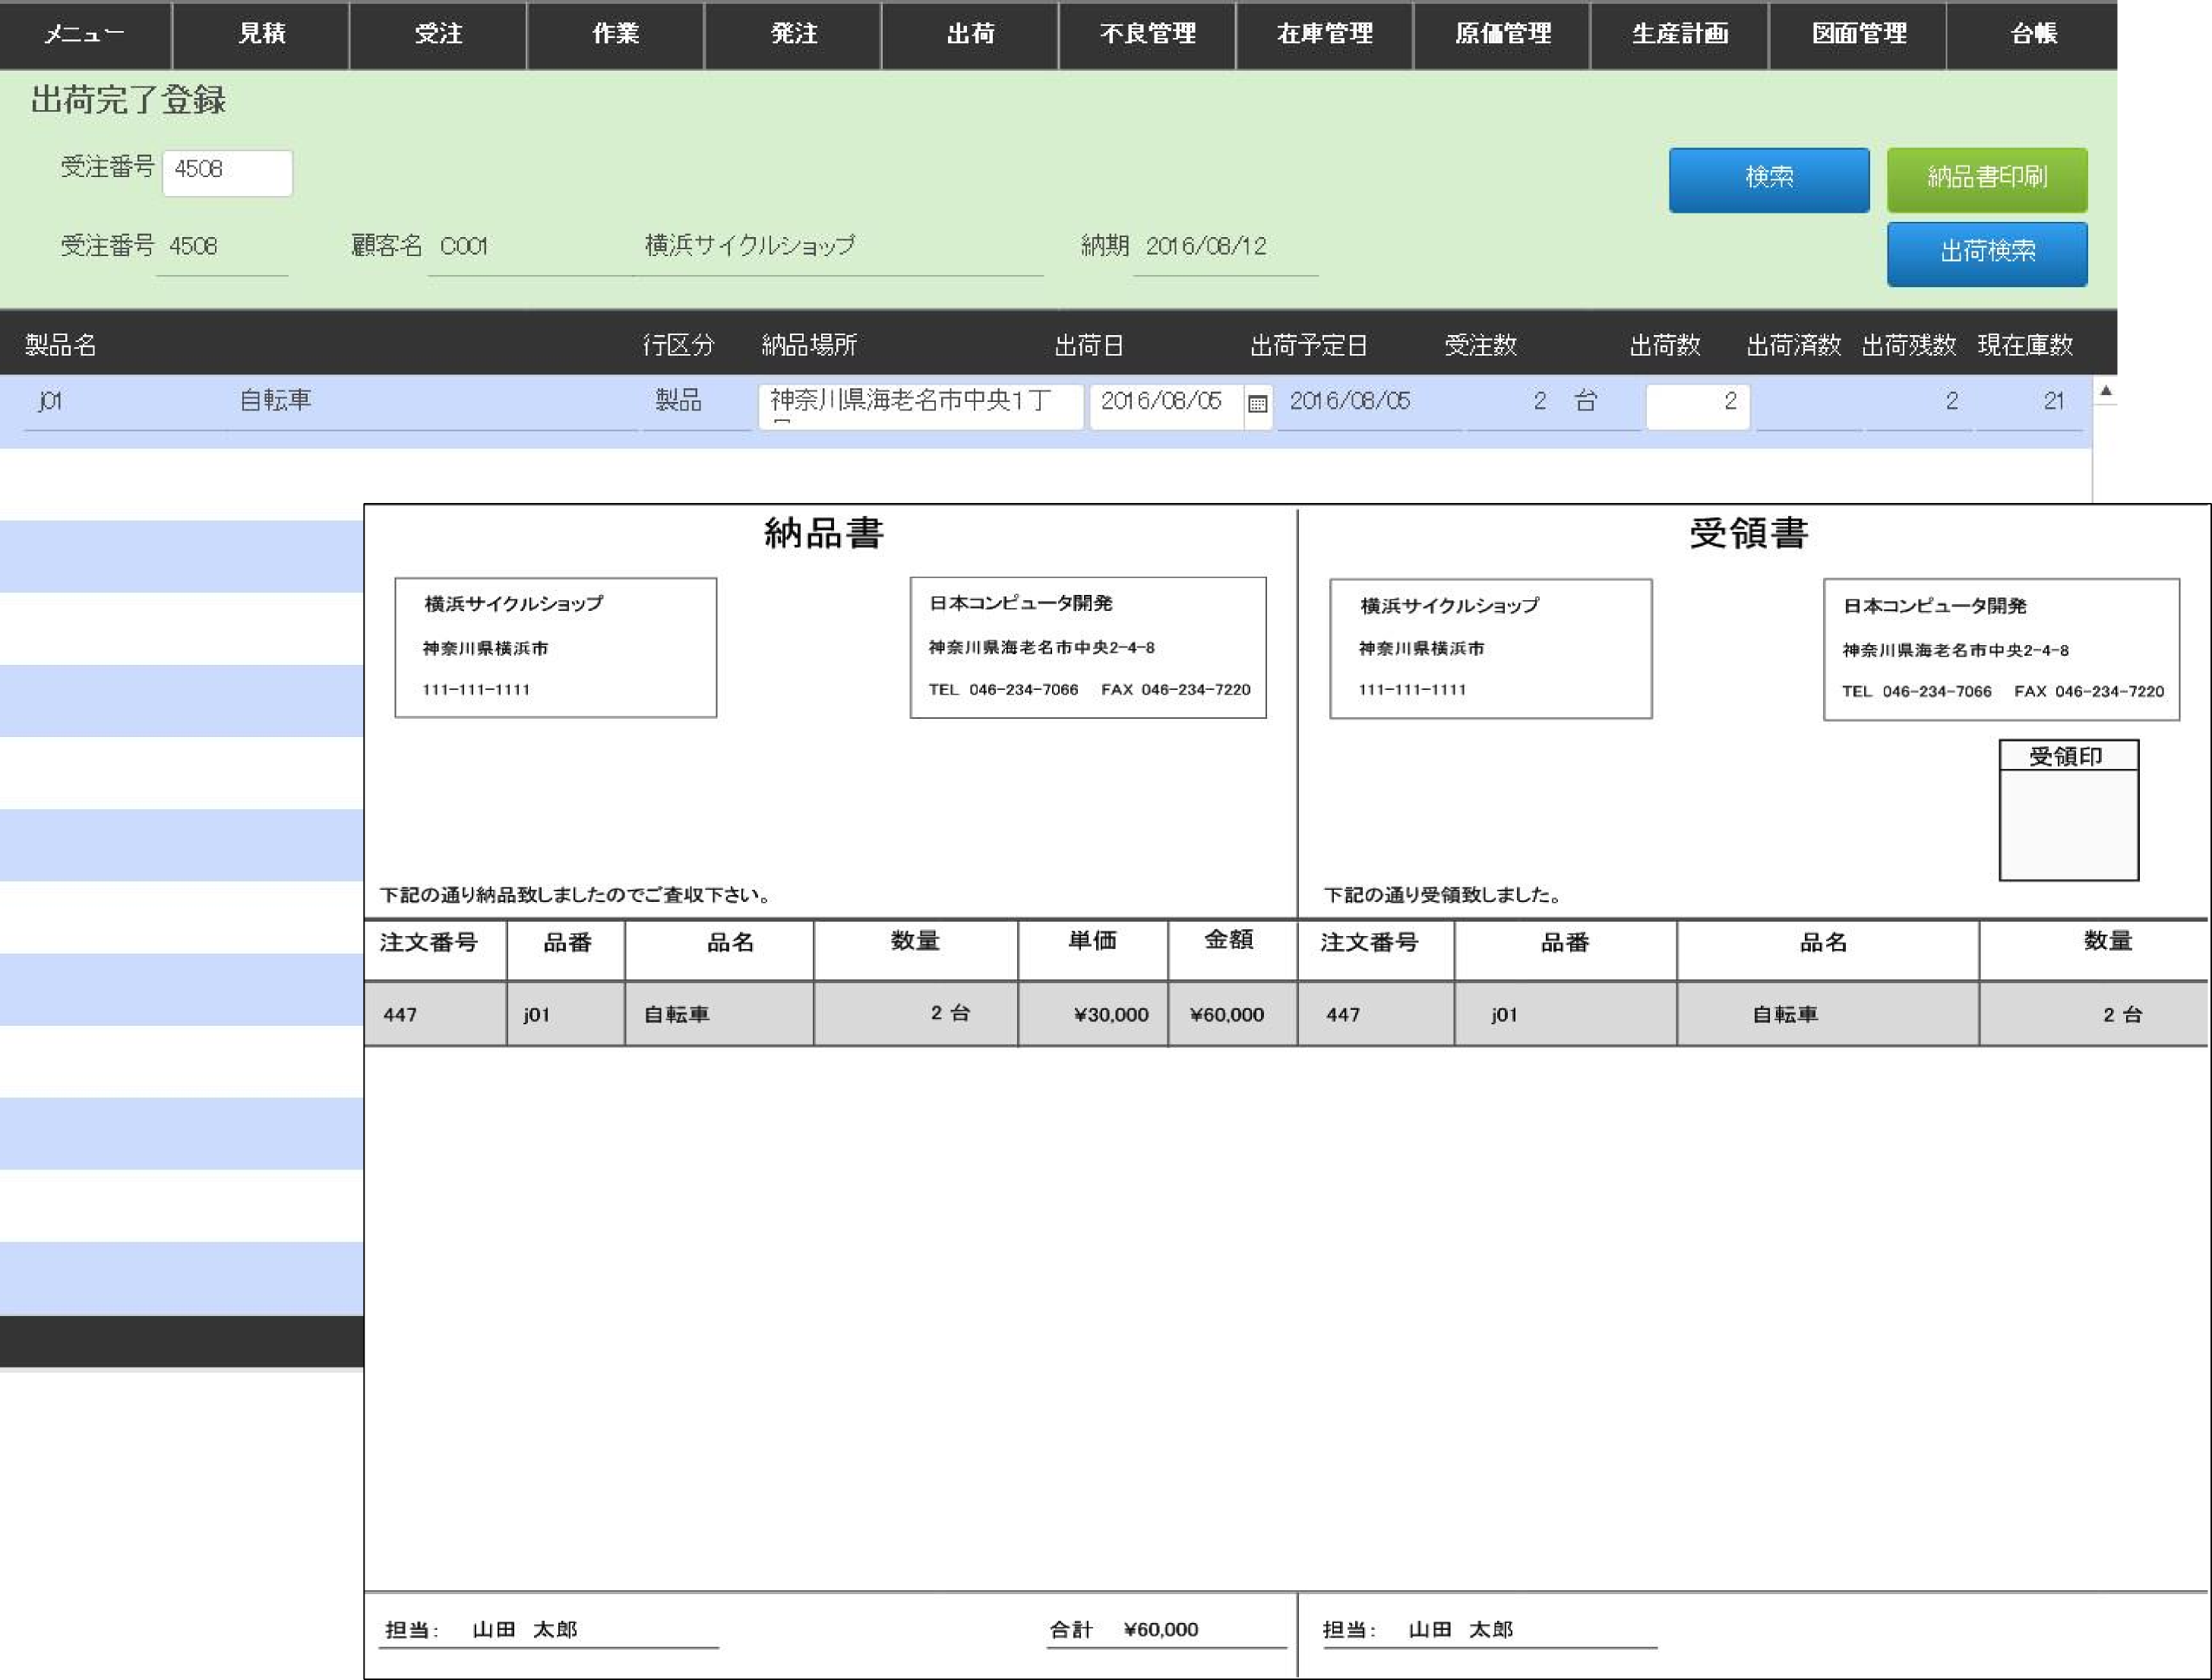Click the 出荷予定日 value 2016/08/05
Screen dimensions: 2212x1680
(1350, 402)
